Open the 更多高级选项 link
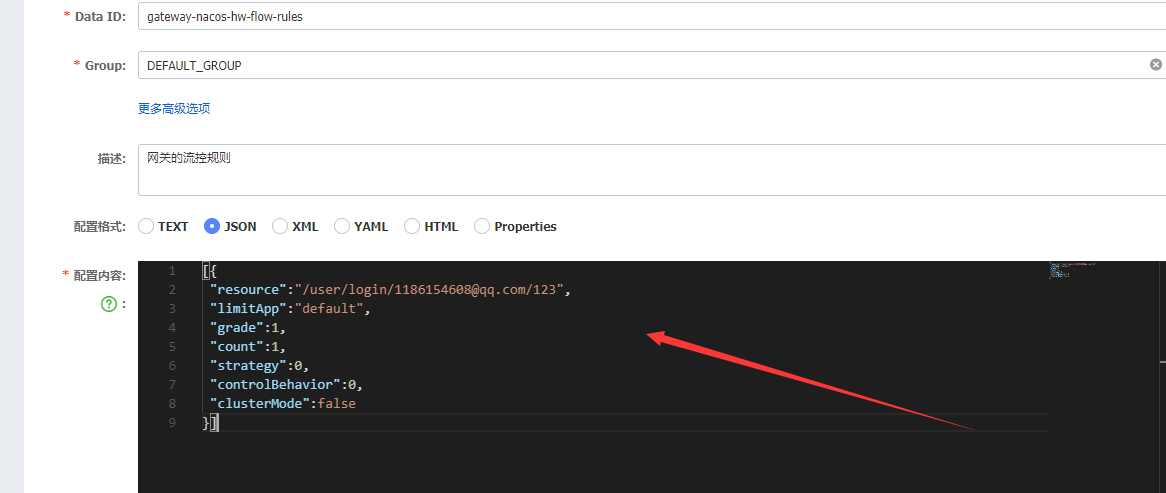 point(174,109)
